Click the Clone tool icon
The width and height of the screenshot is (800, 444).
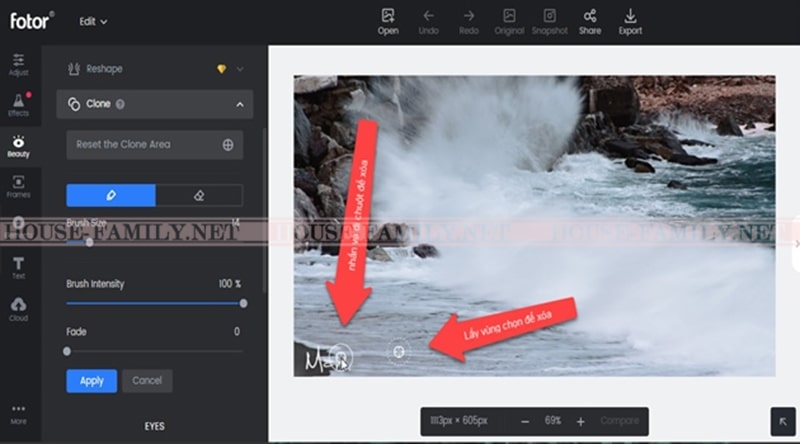[x=74, y=104]
